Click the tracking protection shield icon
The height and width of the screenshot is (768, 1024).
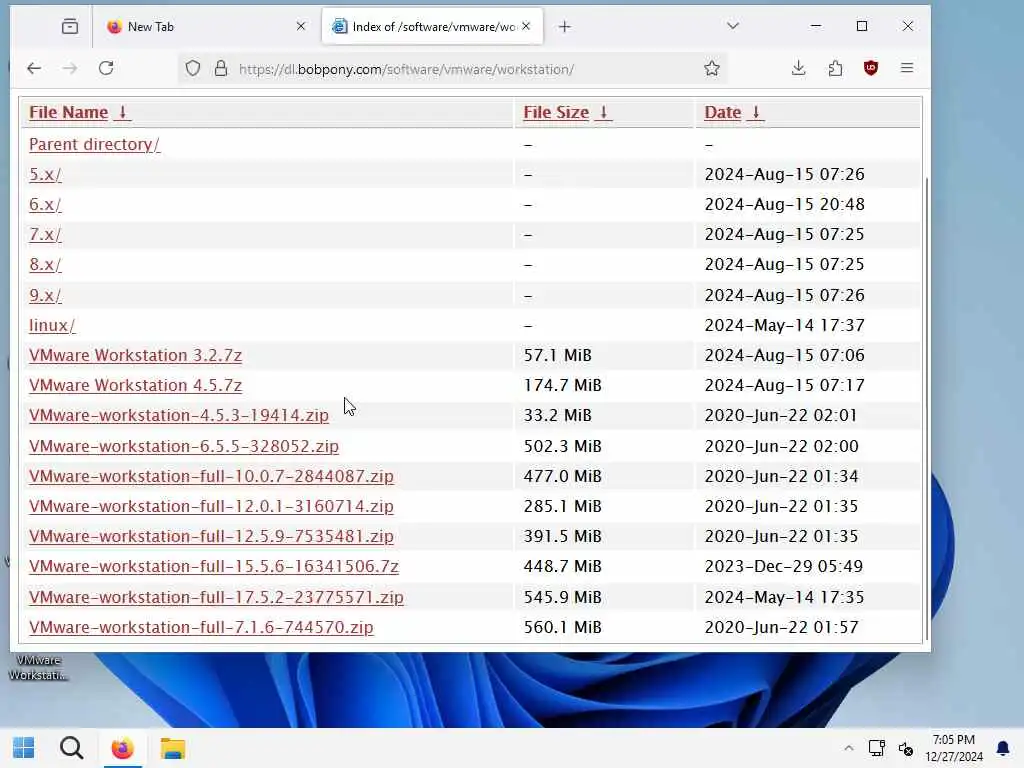[x=193, y=69]
